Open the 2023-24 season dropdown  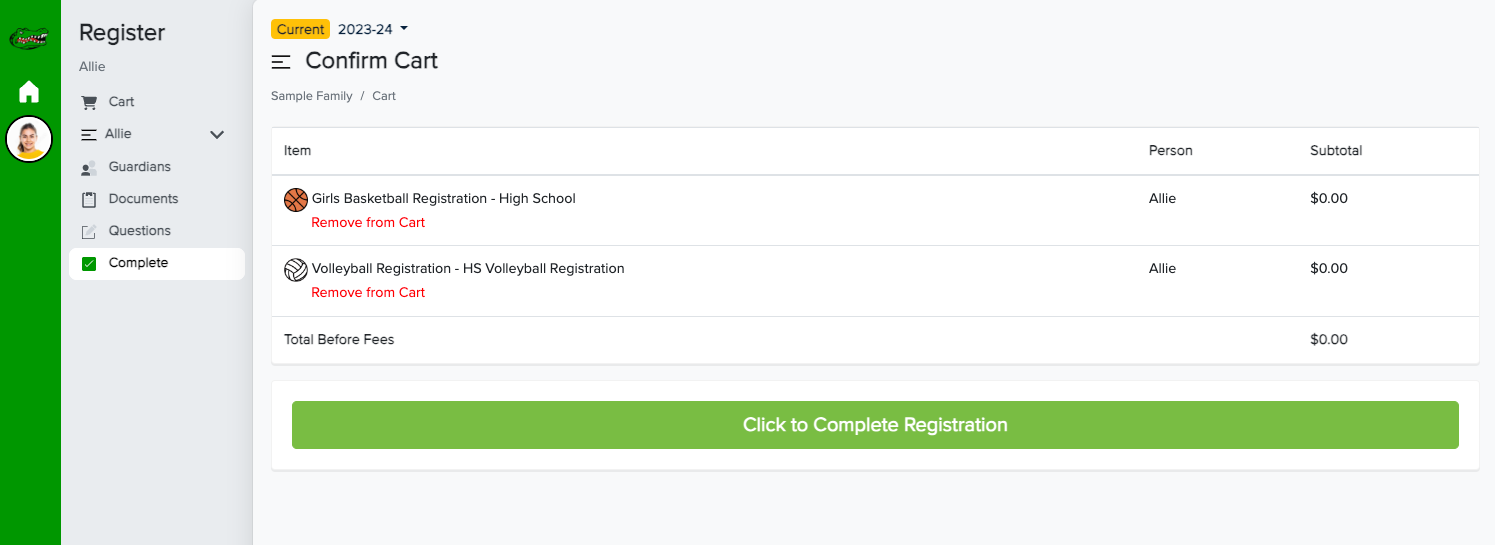coord(373,29)
